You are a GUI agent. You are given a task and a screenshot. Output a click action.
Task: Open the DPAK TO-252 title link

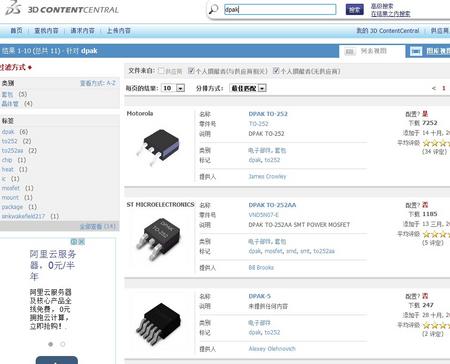pyautogui.click(x=268, y=114)
